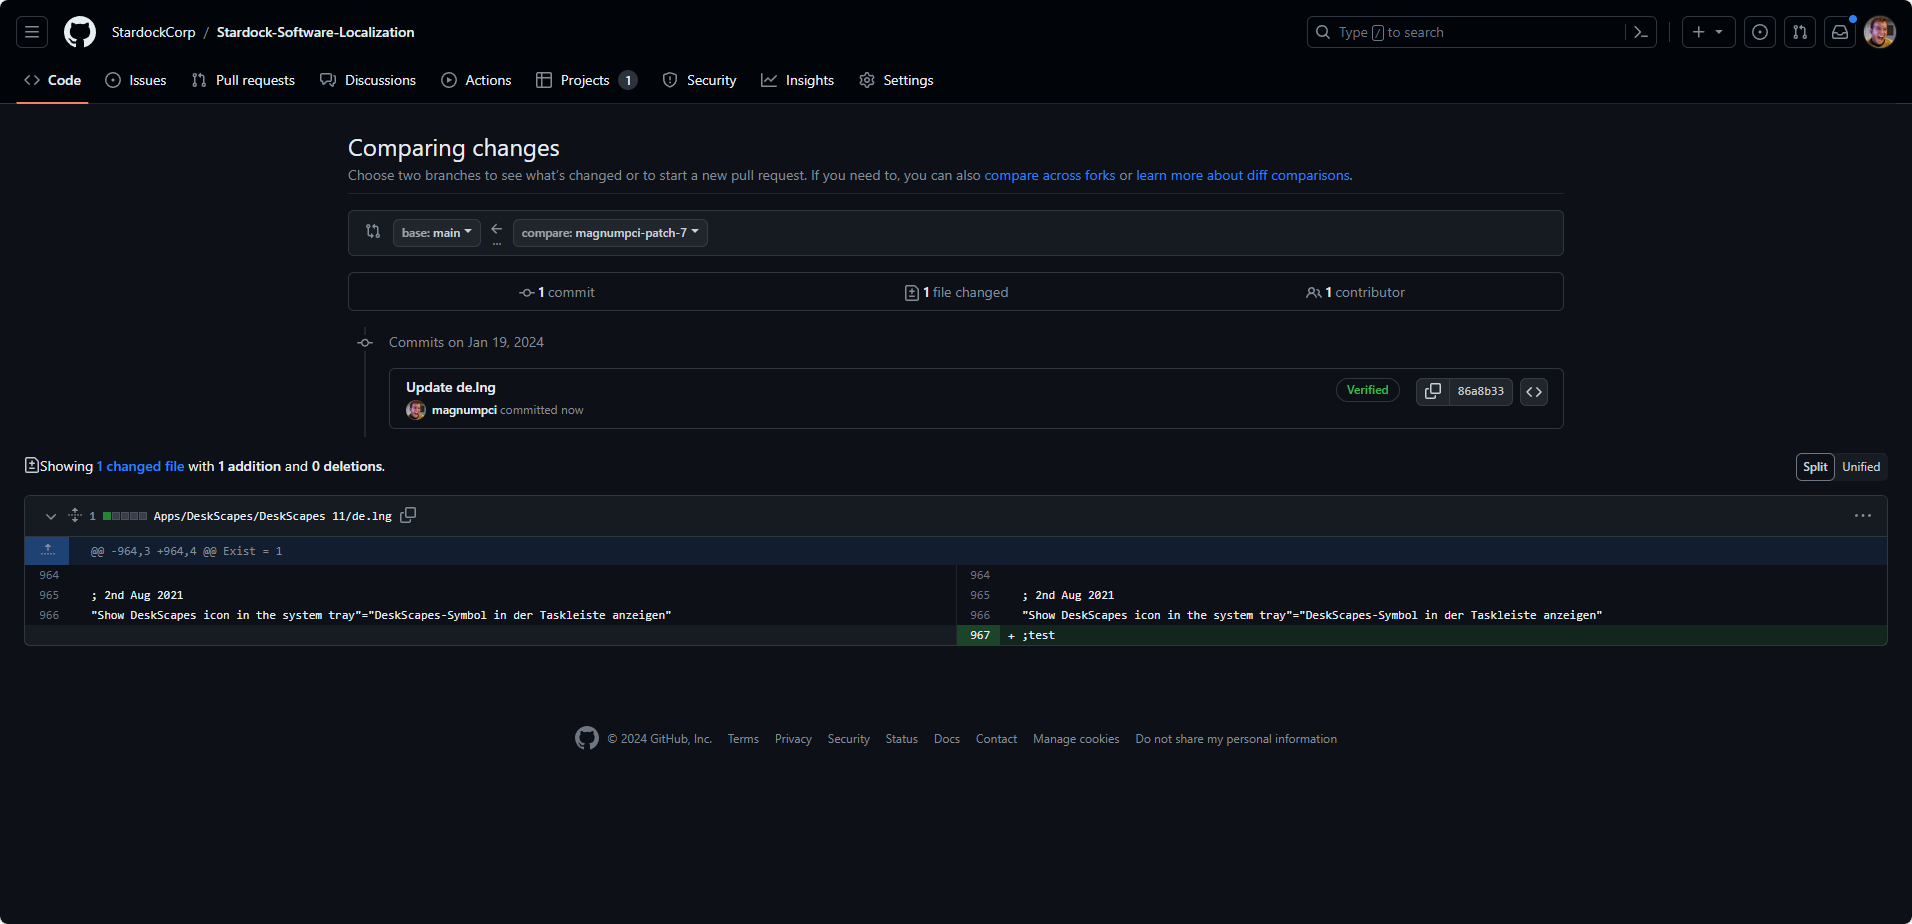
Task: Switch to the Projects tab
Action: [x=586, y=80]
